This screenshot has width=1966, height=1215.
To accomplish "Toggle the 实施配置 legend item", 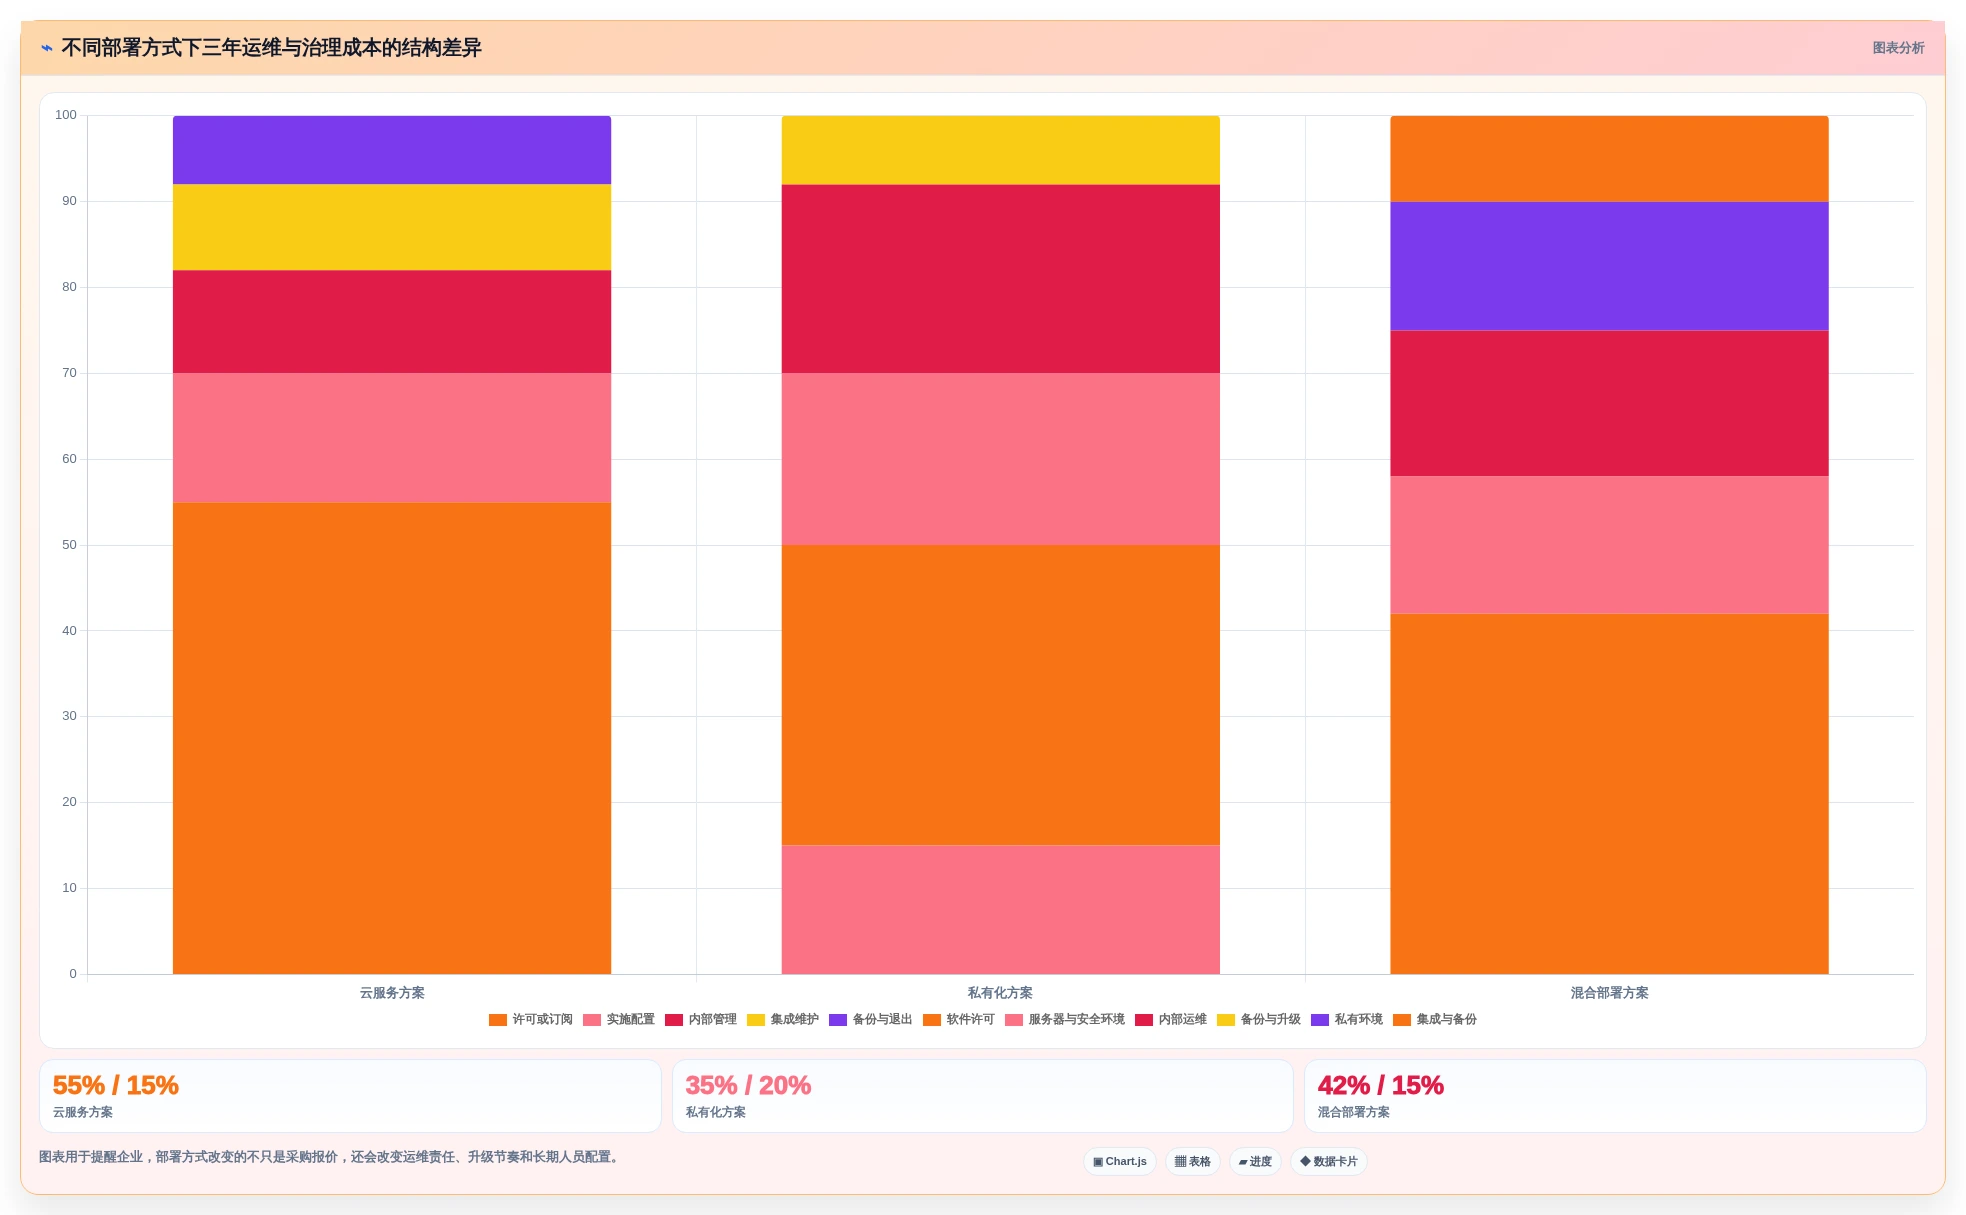I will pyautogui.click(x=618, y=1020).
